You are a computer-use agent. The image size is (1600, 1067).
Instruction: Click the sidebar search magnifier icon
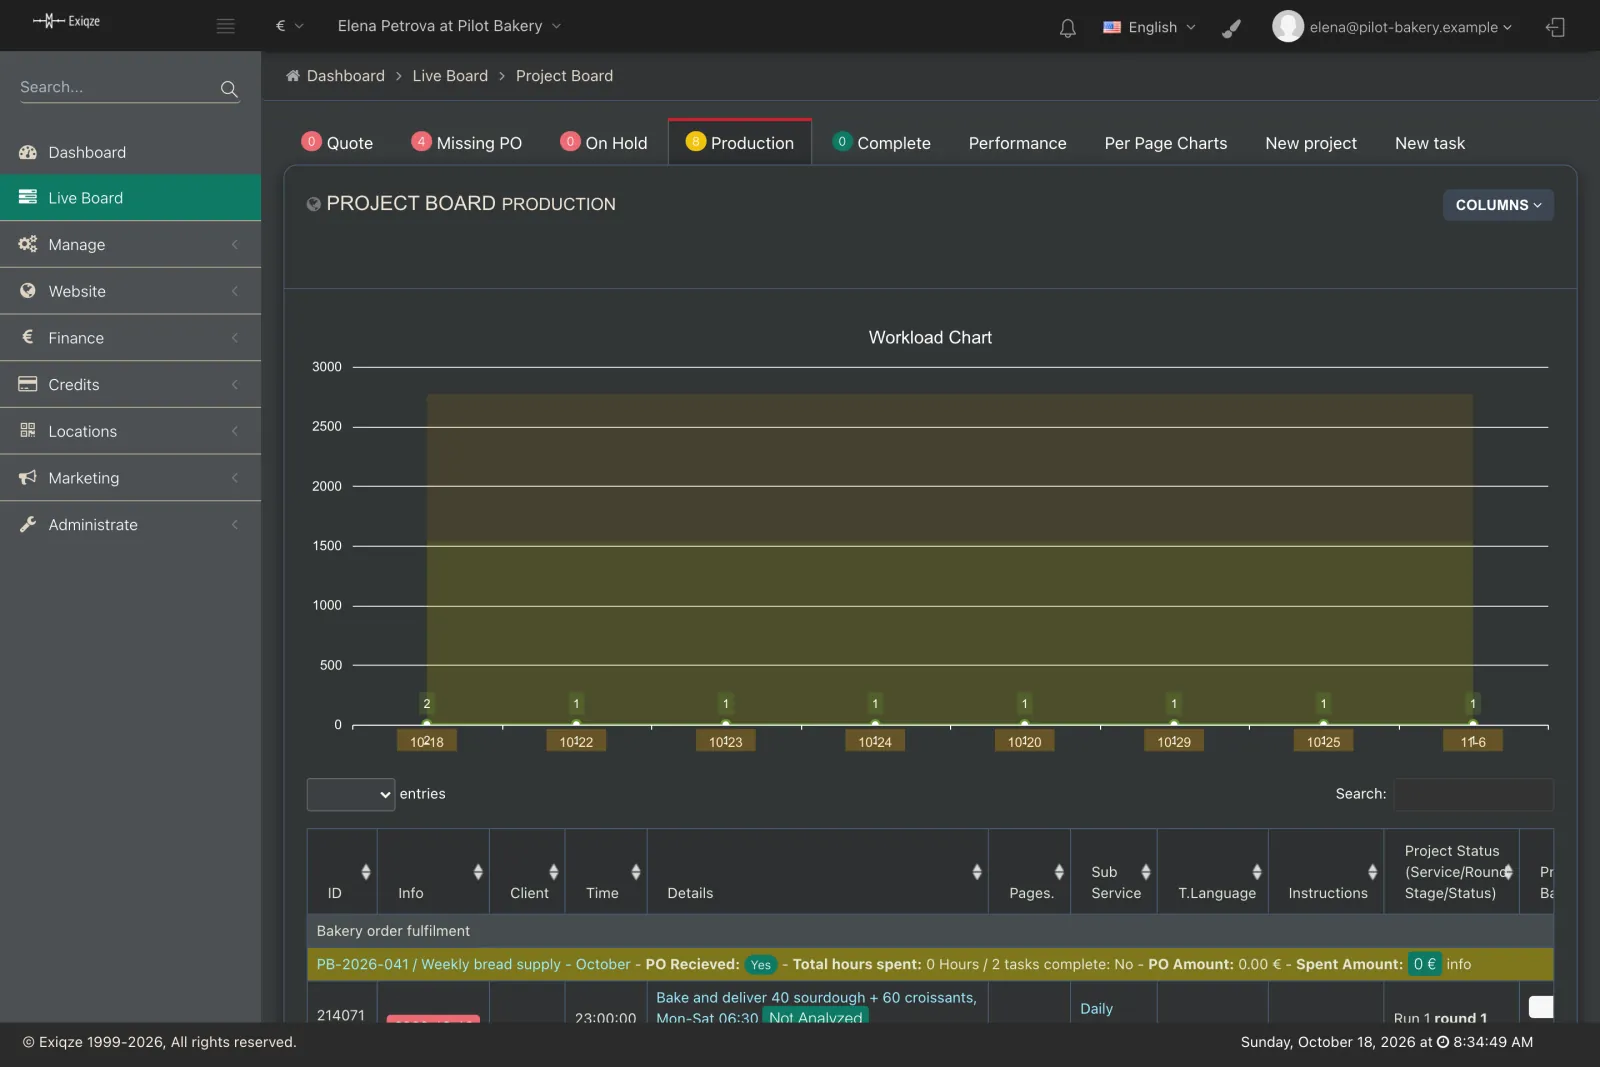(229, 89)
